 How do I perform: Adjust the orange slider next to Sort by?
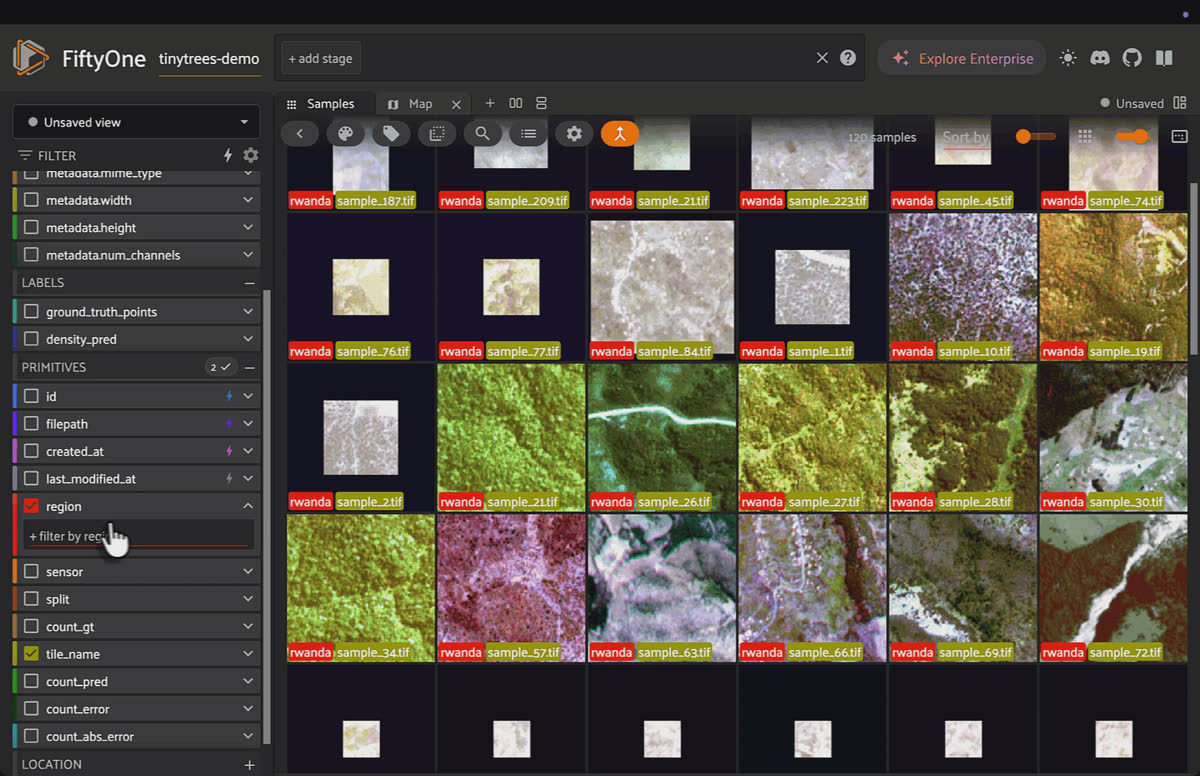pyautogui.click(x=1036, y=136)
